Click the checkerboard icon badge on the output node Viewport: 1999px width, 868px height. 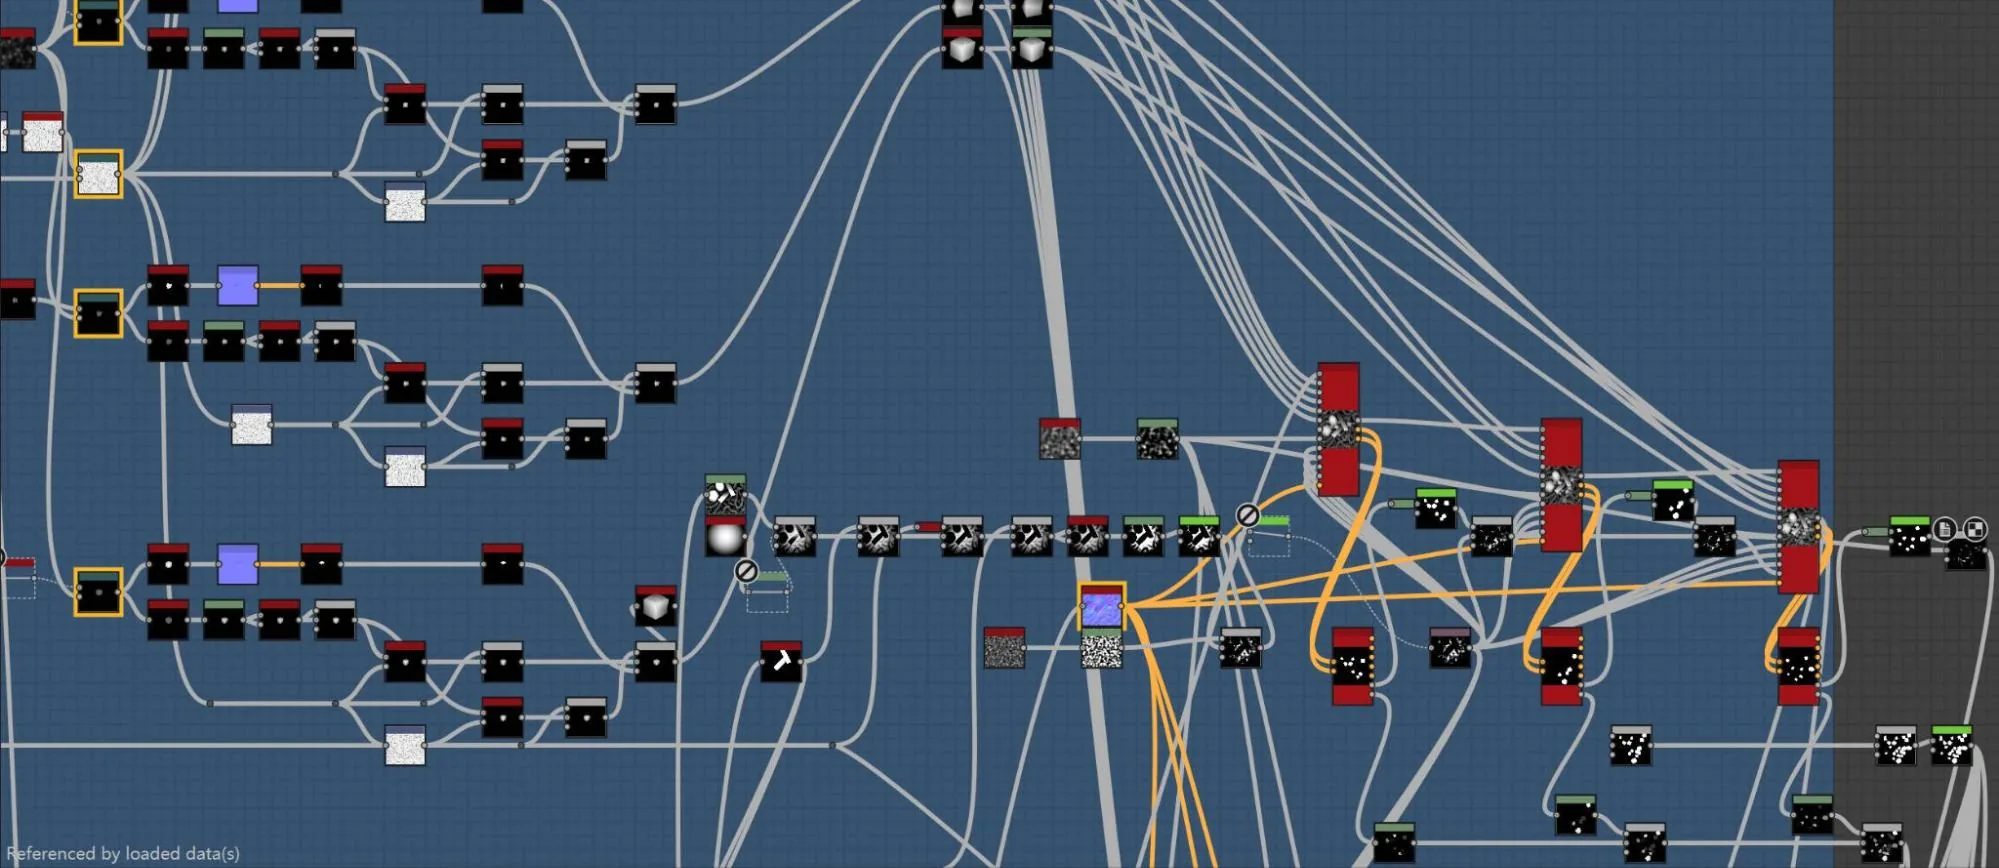(x=1975, y=528)
